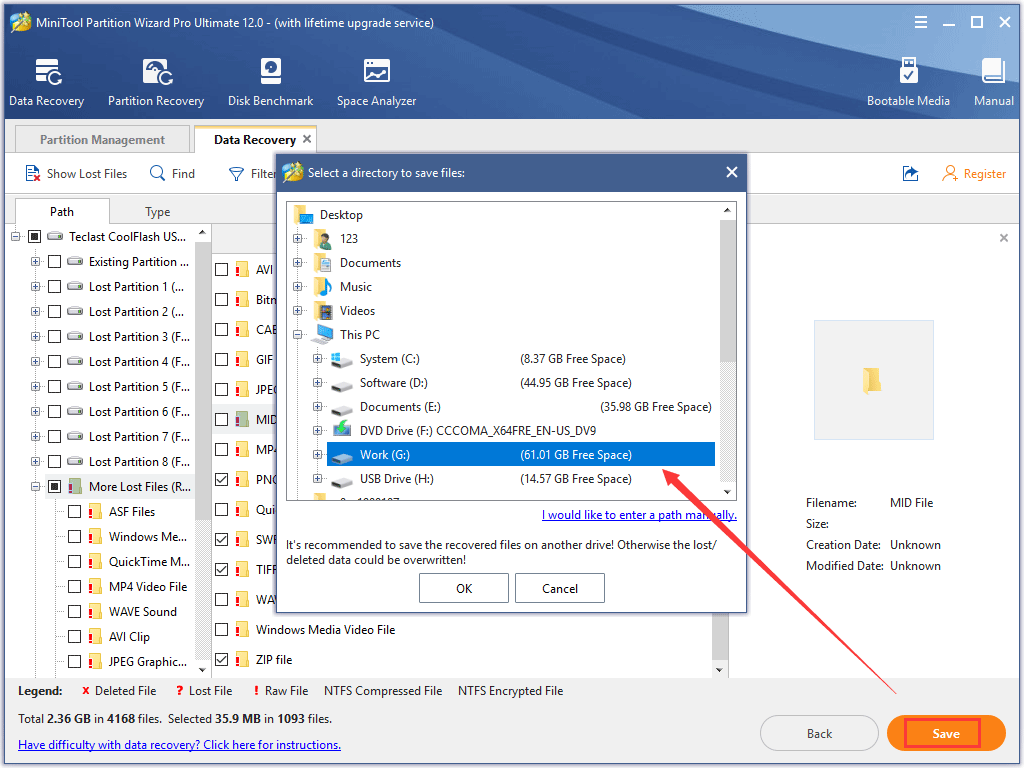Click the folder preview thumbnail

click(x=873, y=379)
